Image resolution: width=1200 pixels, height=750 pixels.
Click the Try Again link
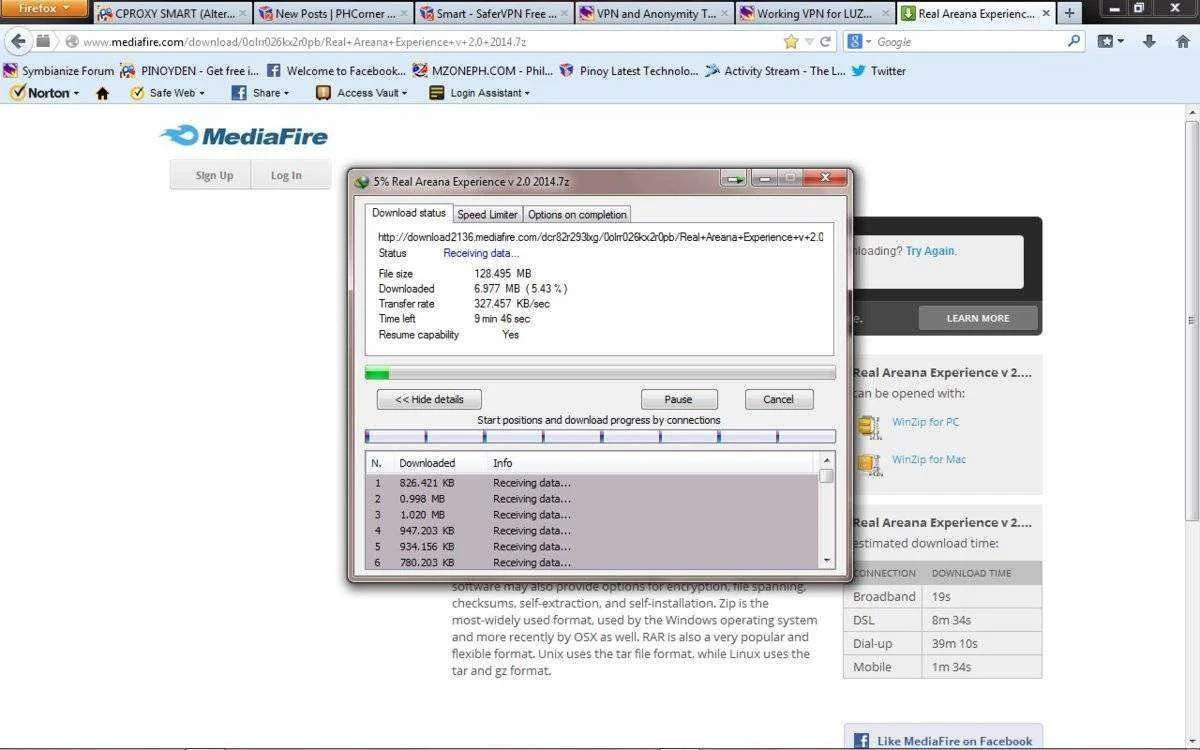[x=930, y=251]
